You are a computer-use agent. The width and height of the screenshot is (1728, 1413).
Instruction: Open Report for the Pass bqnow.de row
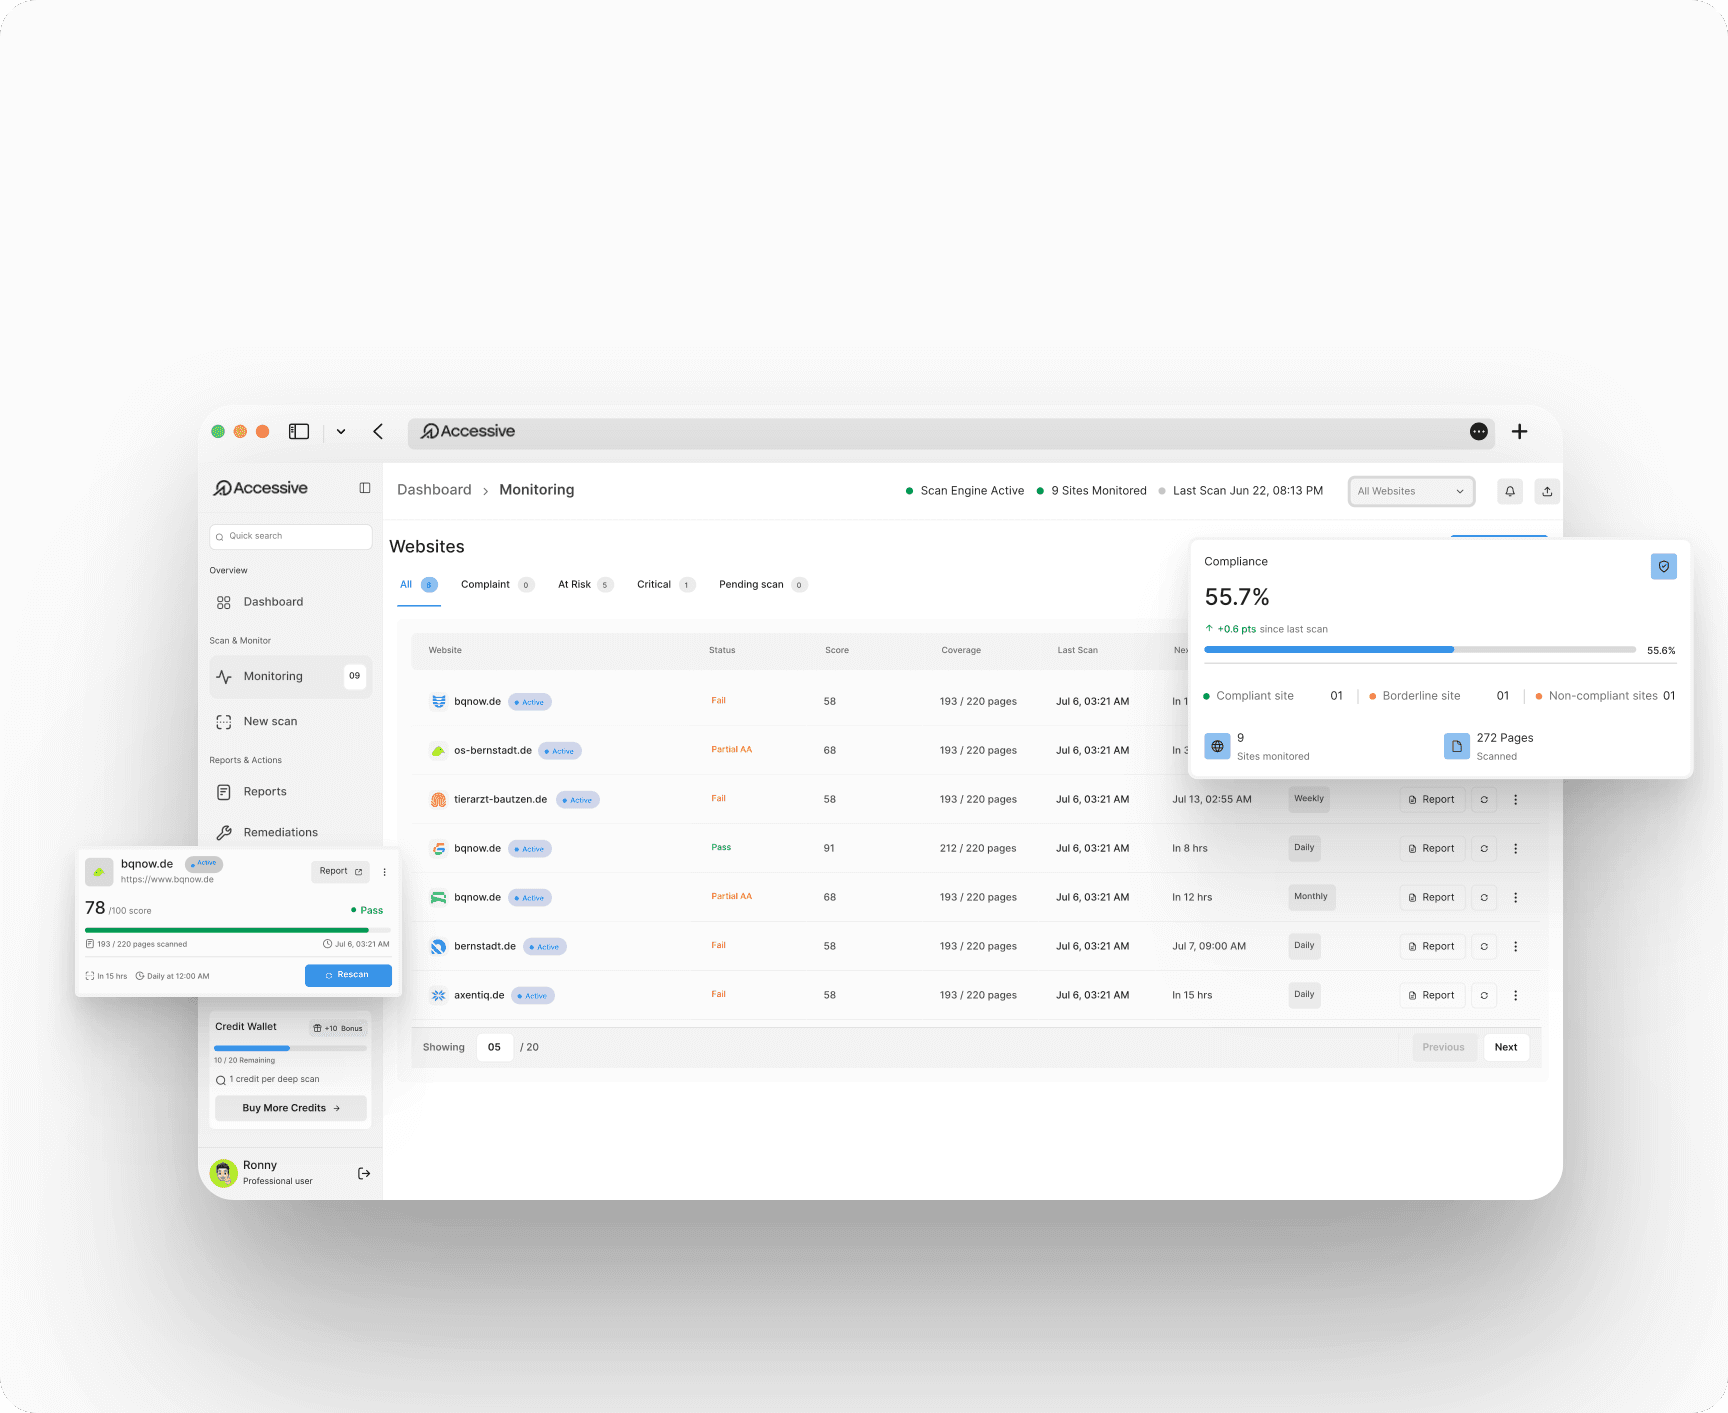[1432, 848]
